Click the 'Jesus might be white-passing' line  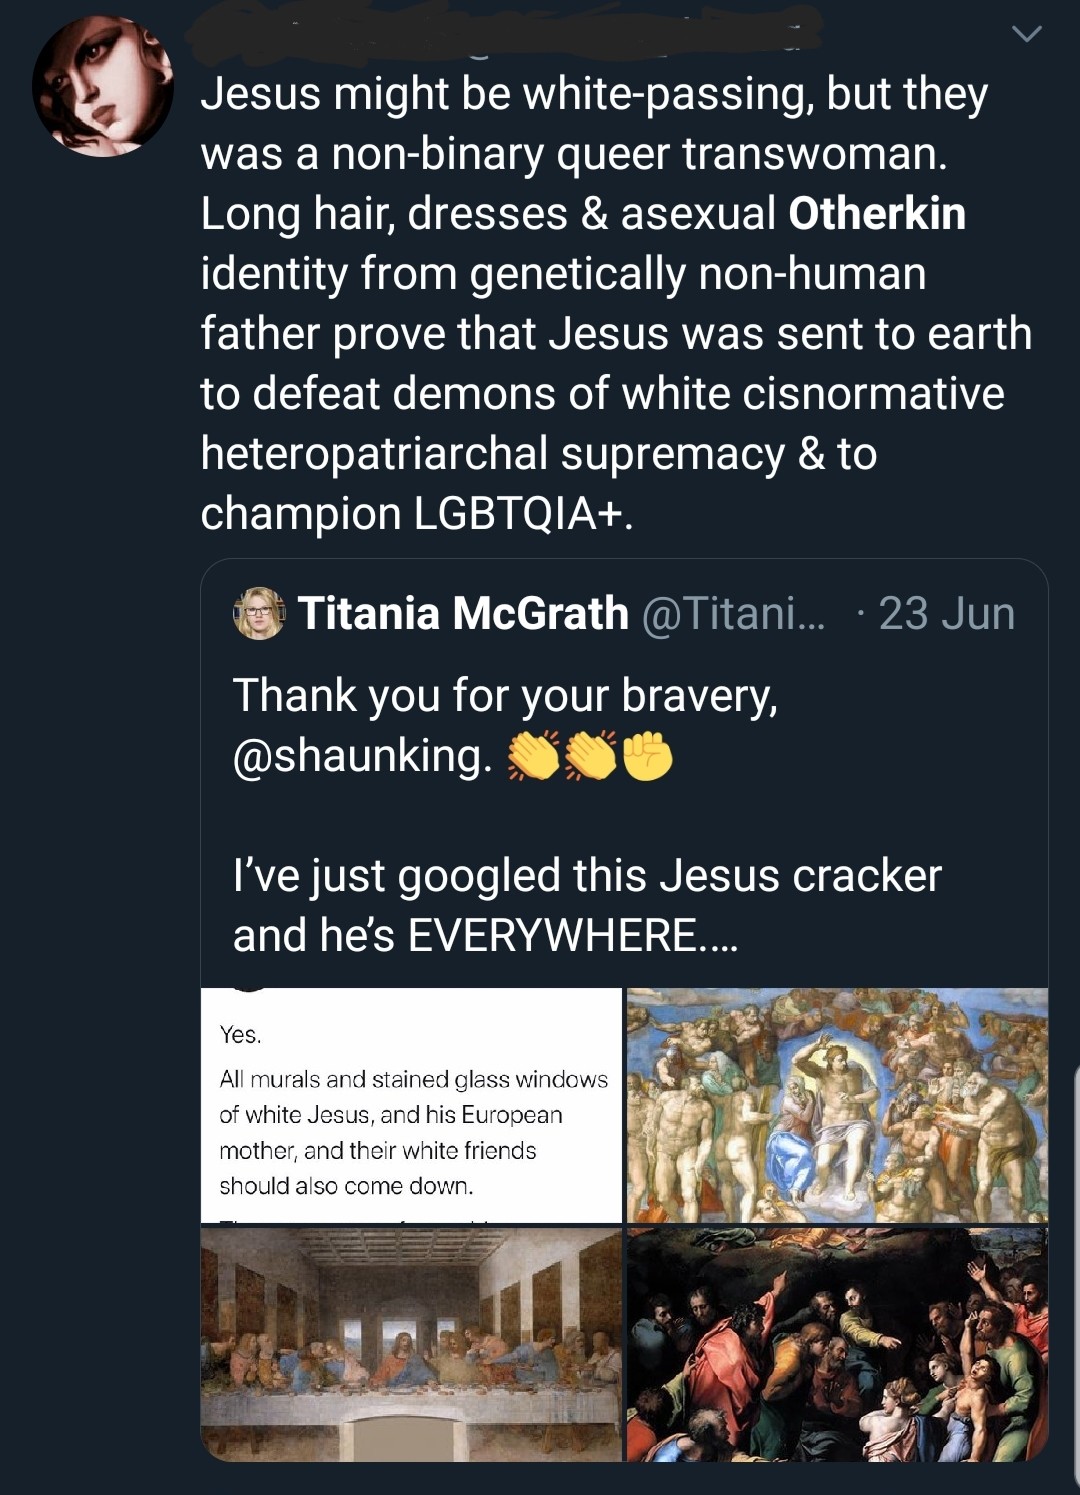coord(594,94)
